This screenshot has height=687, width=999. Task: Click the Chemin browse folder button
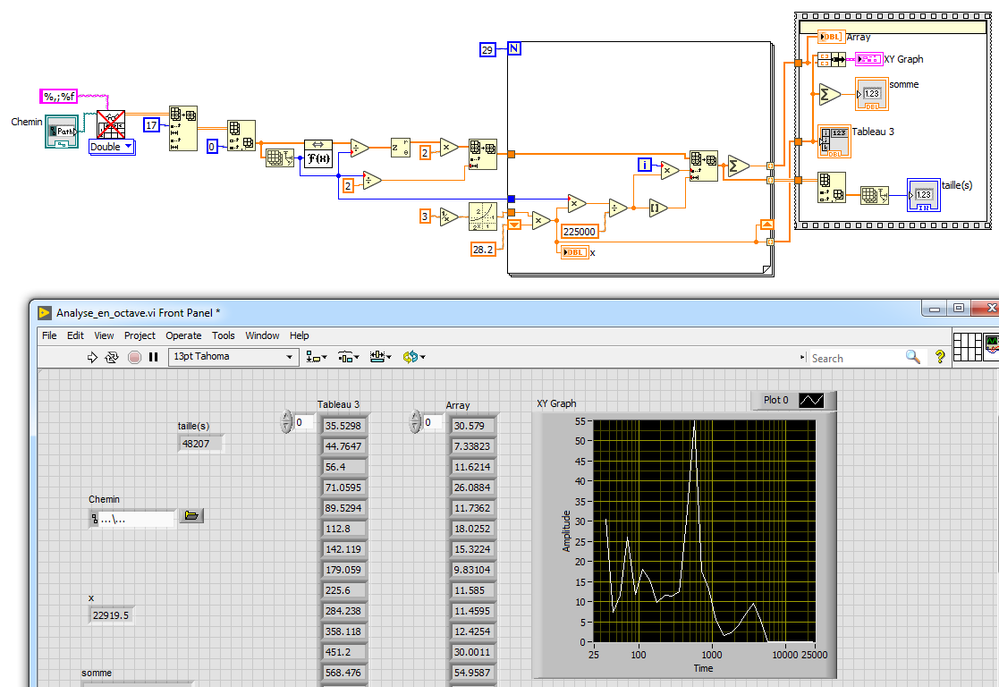tap(191, 516)
